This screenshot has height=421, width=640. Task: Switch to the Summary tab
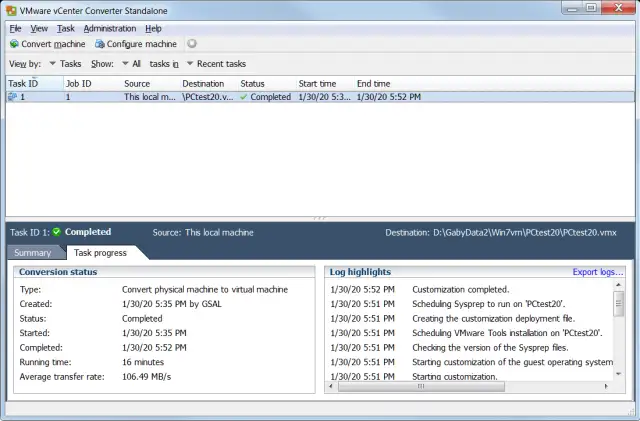tap(32, 253)
